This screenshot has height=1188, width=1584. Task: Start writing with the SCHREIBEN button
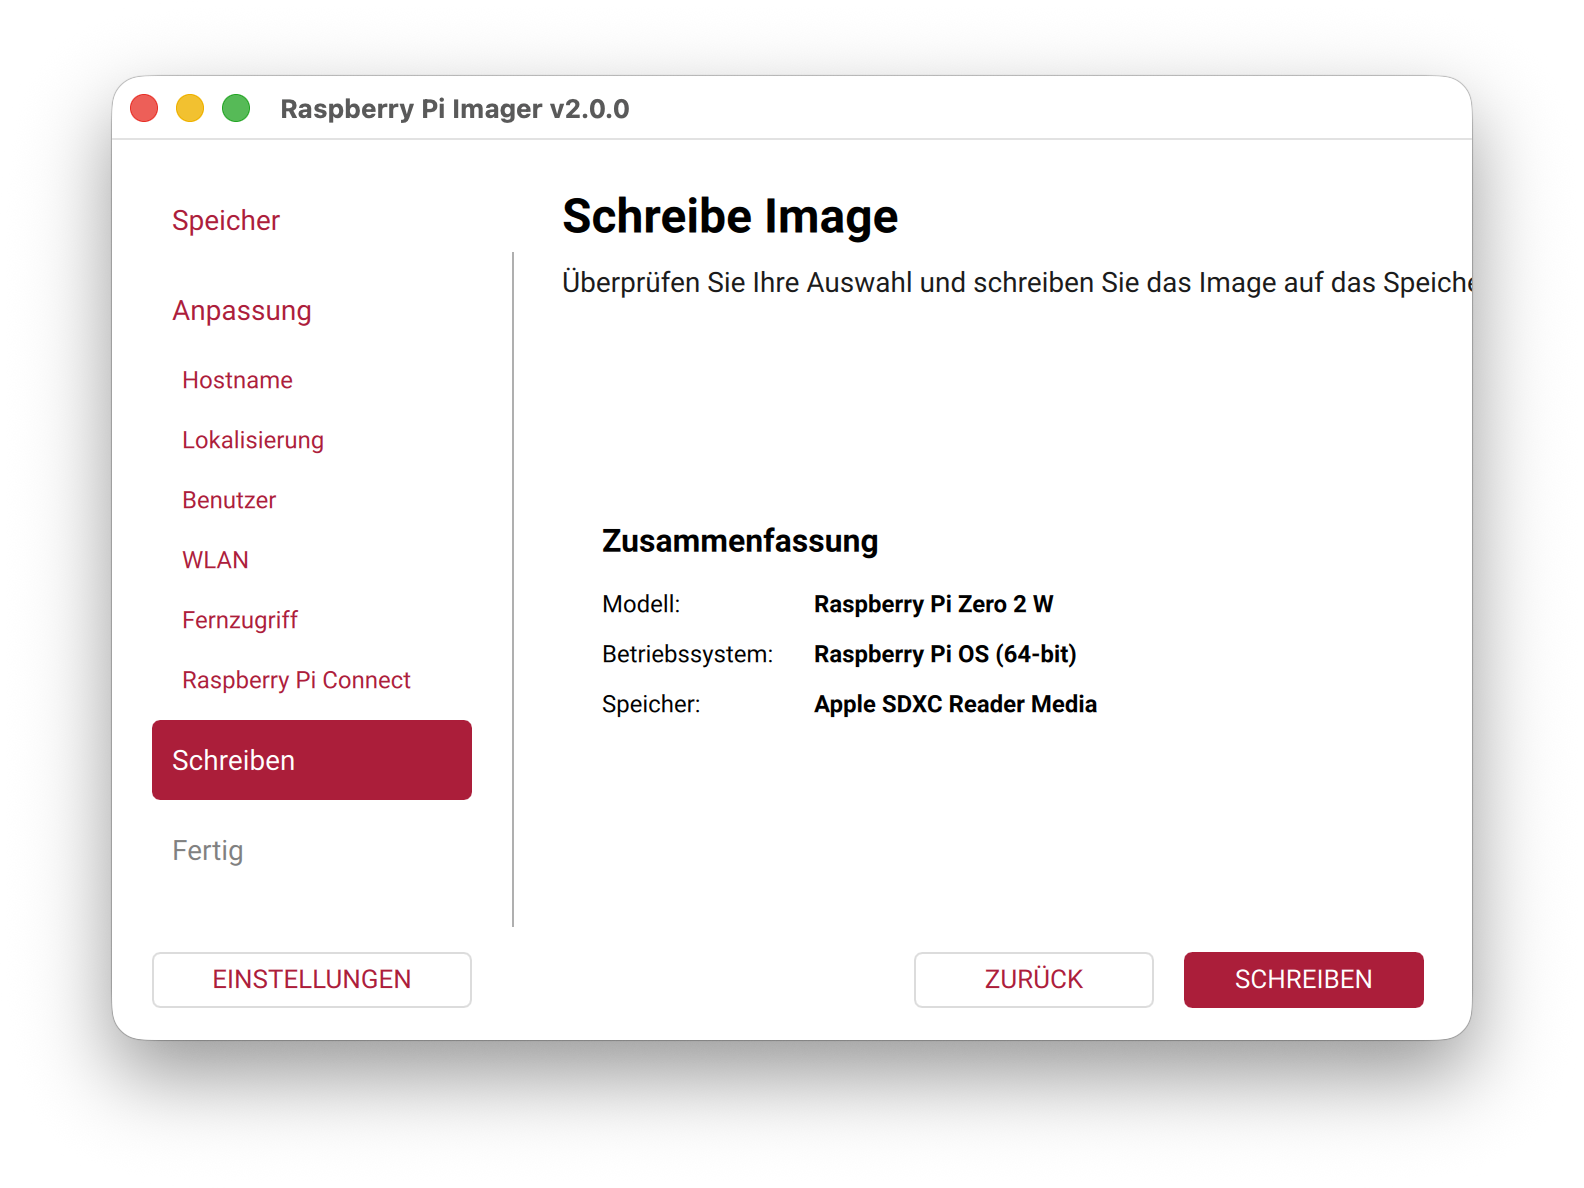(x=1303, y=979)
